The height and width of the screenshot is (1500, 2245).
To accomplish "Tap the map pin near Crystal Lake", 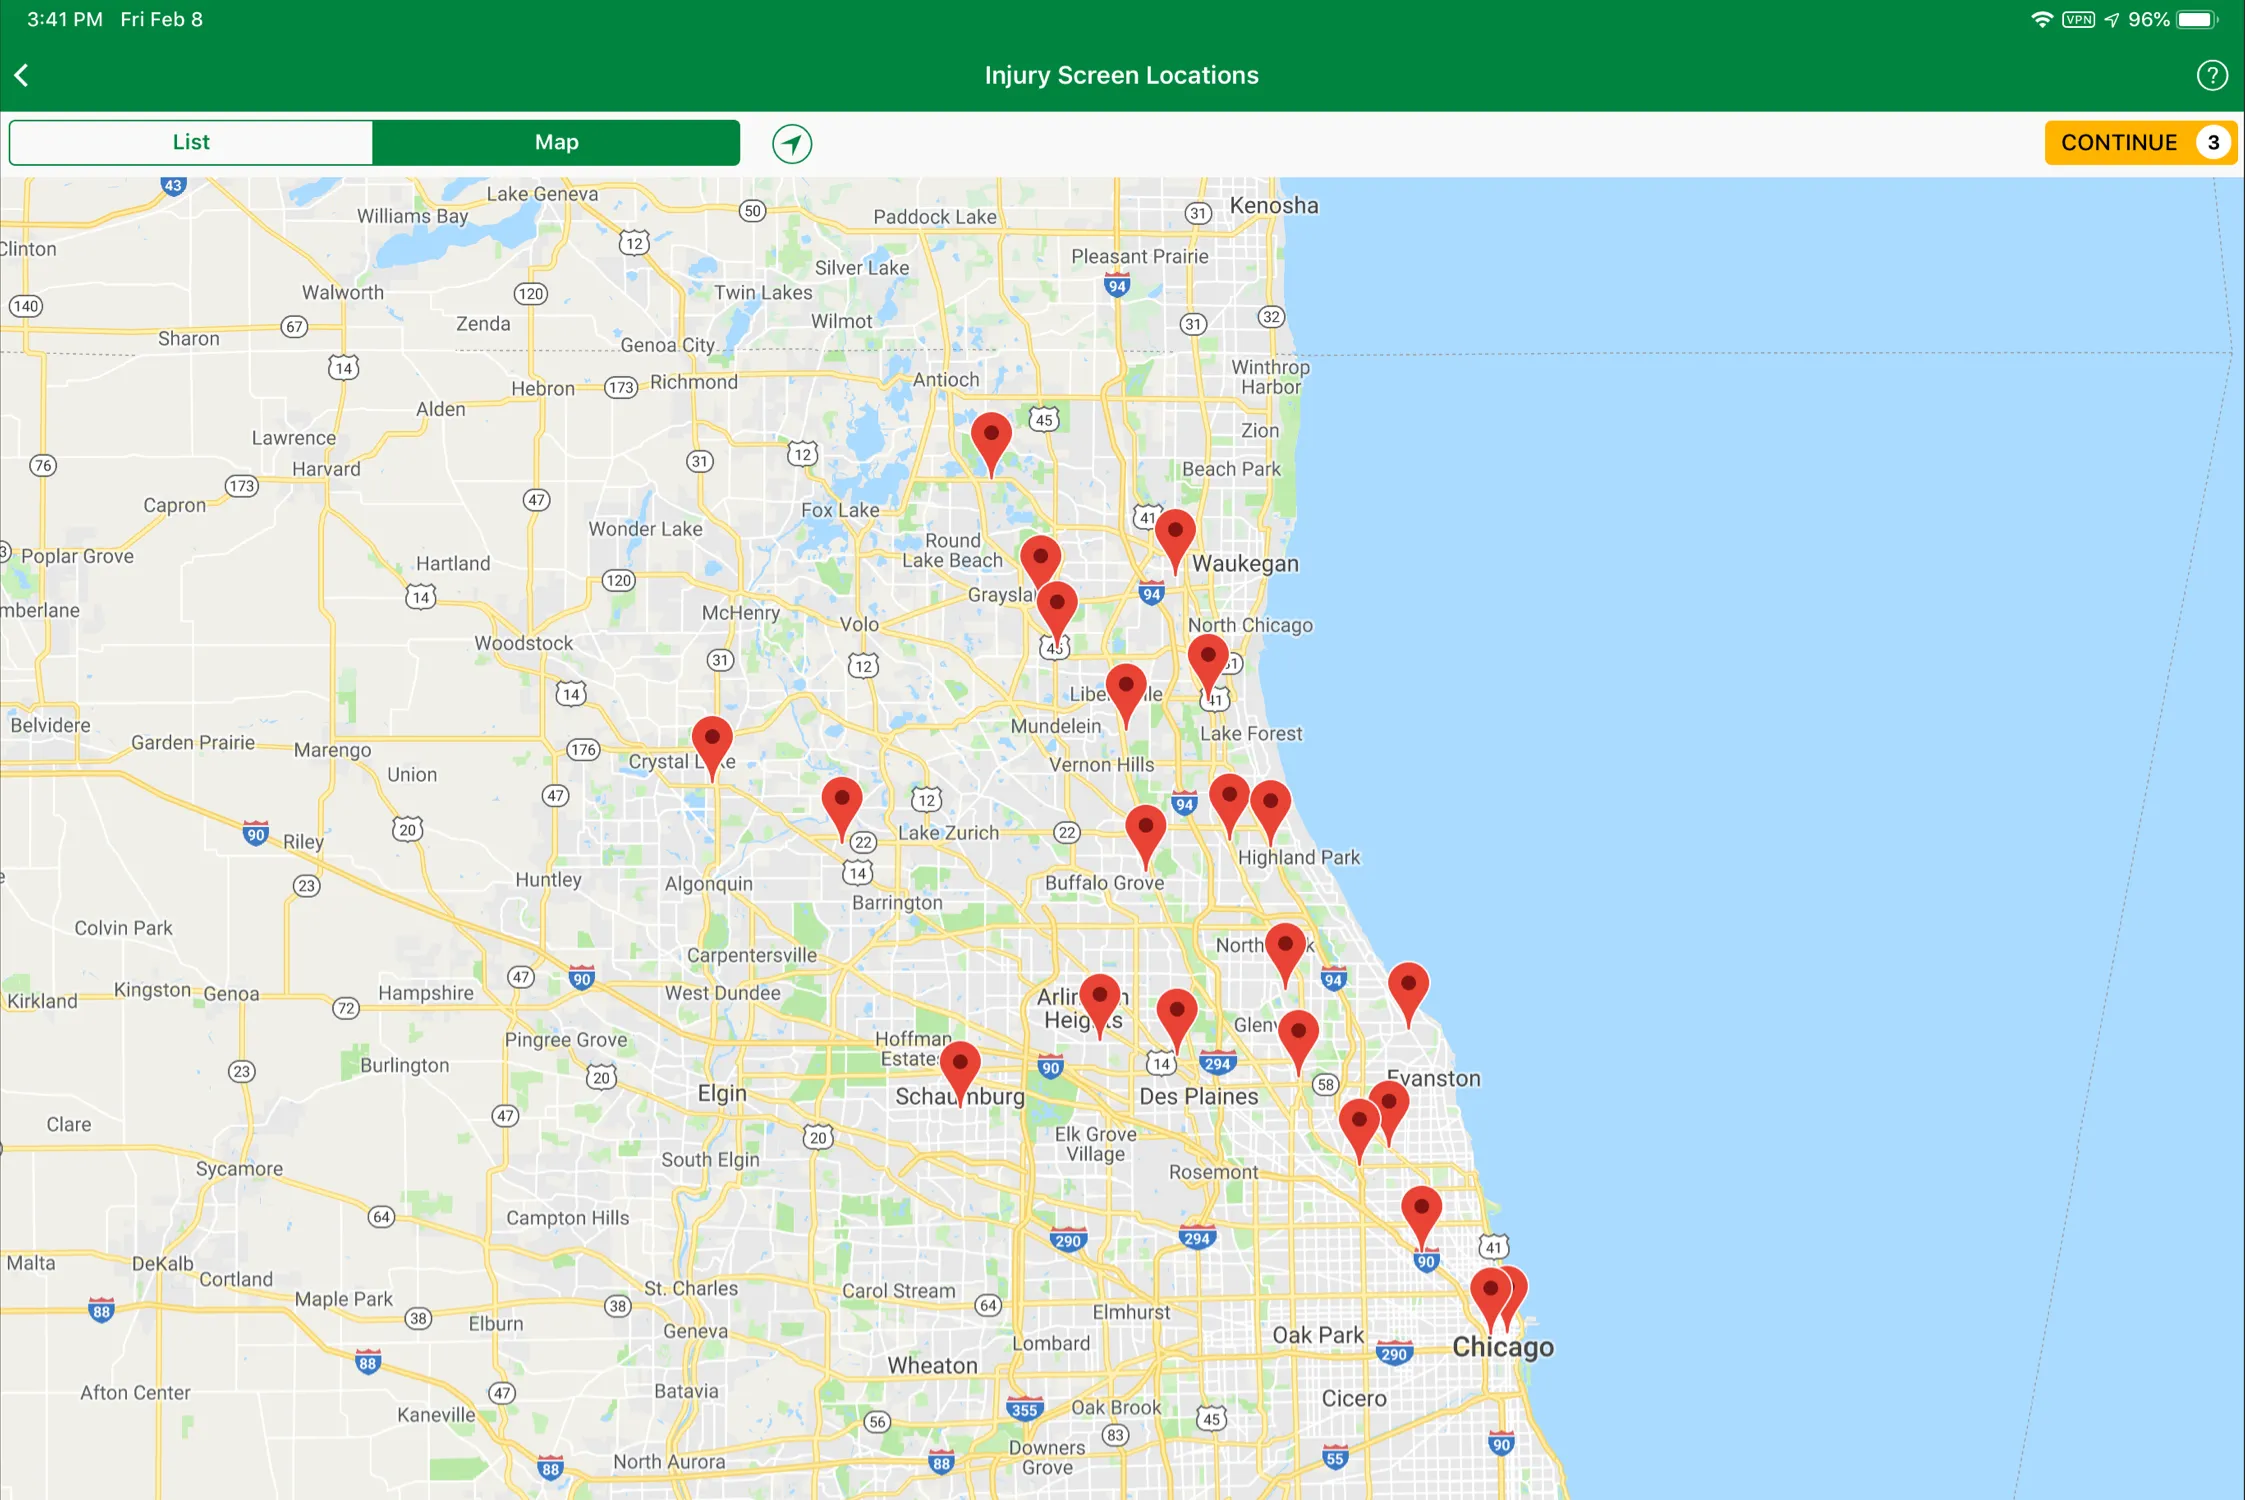I will [710, 743].
